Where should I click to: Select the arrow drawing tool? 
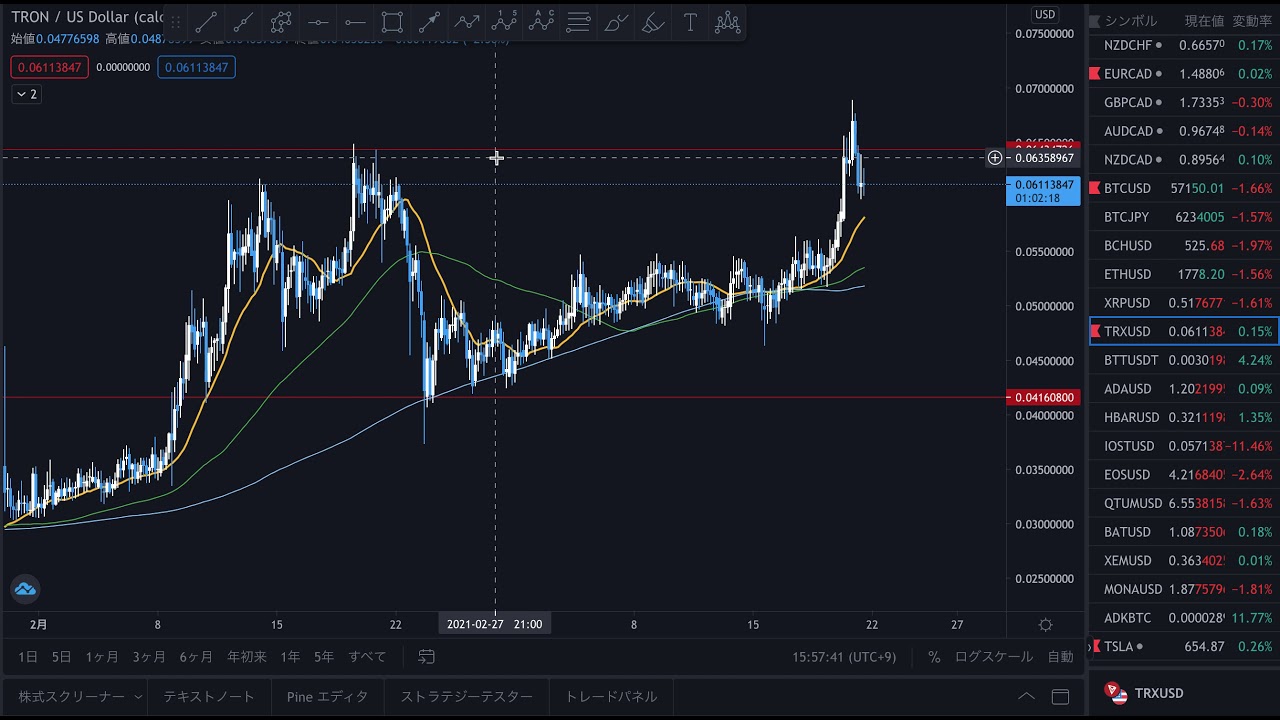(x=429, y=22)
